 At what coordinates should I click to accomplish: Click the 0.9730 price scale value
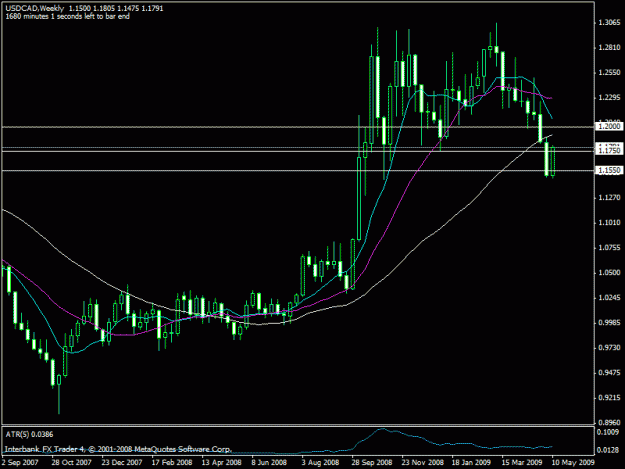pos(609,348)
